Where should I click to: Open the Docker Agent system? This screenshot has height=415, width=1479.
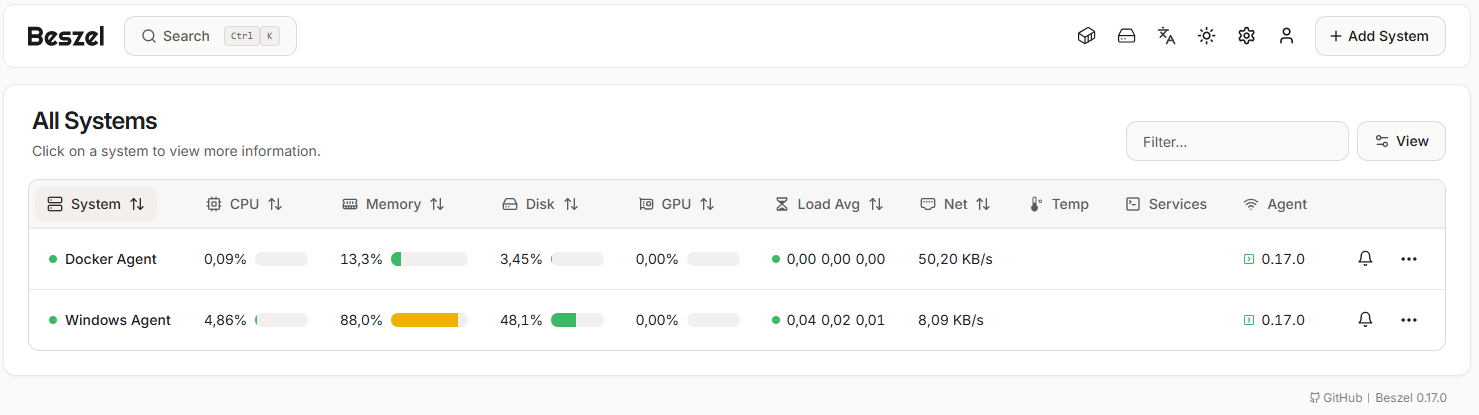pyautogui.click(x=111, y=259)
